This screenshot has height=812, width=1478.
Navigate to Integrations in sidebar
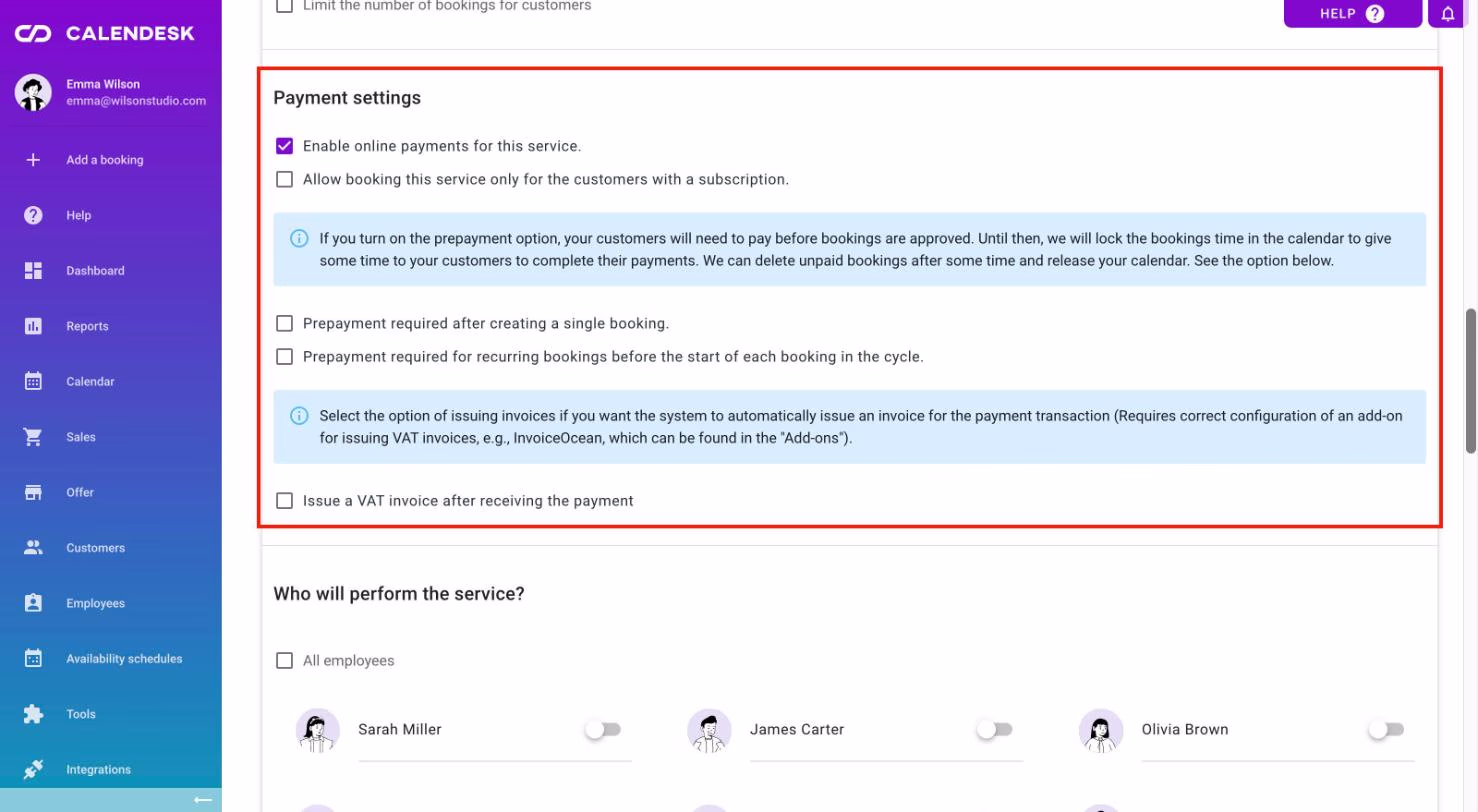point(111,769)
